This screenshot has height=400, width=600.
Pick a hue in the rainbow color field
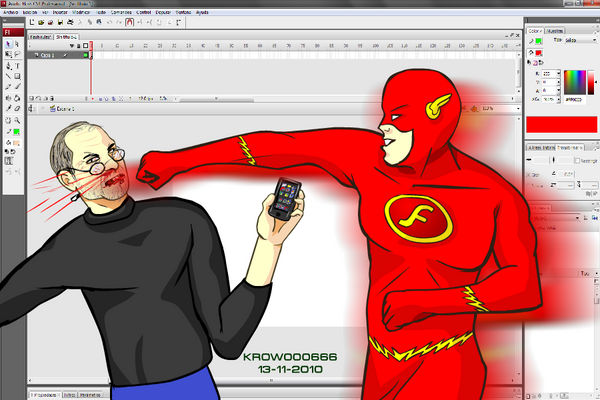pos(575,82)
